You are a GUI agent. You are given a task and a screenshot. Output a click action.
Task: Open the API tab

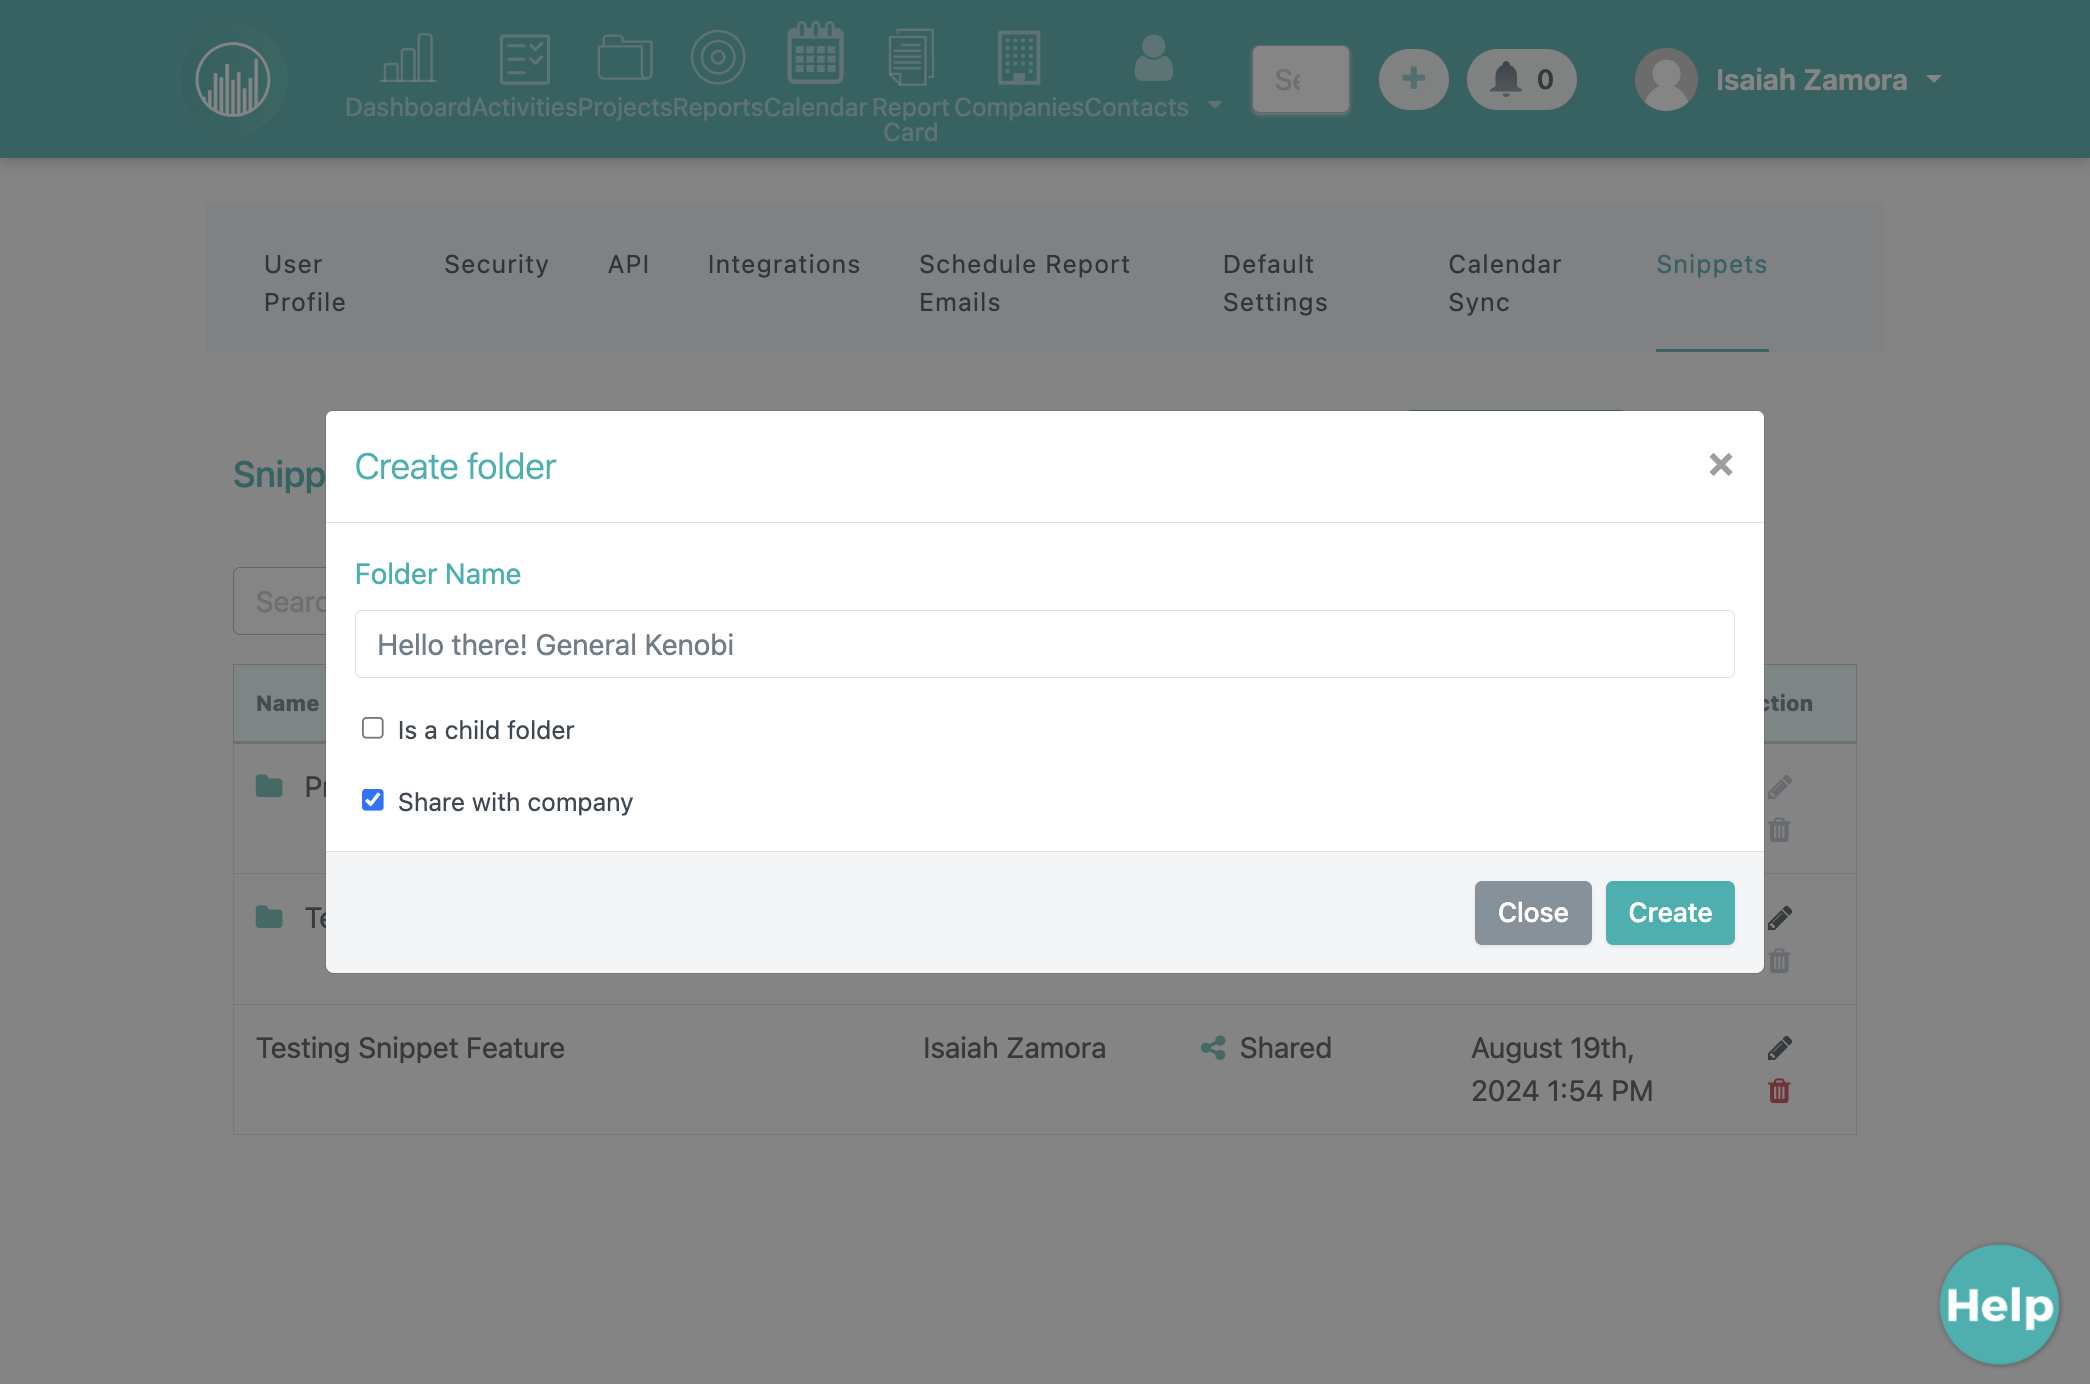[x=628, y=264]
